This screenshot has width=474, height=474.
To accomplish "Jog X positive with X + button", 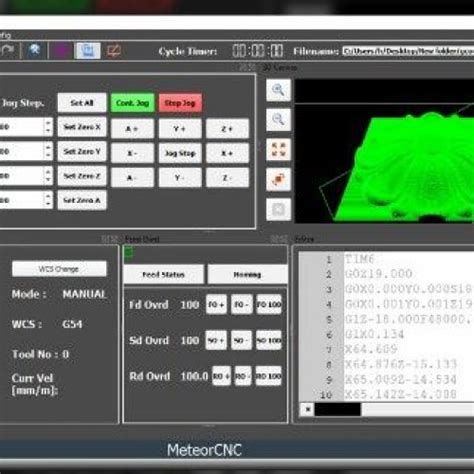I will 227,153.
